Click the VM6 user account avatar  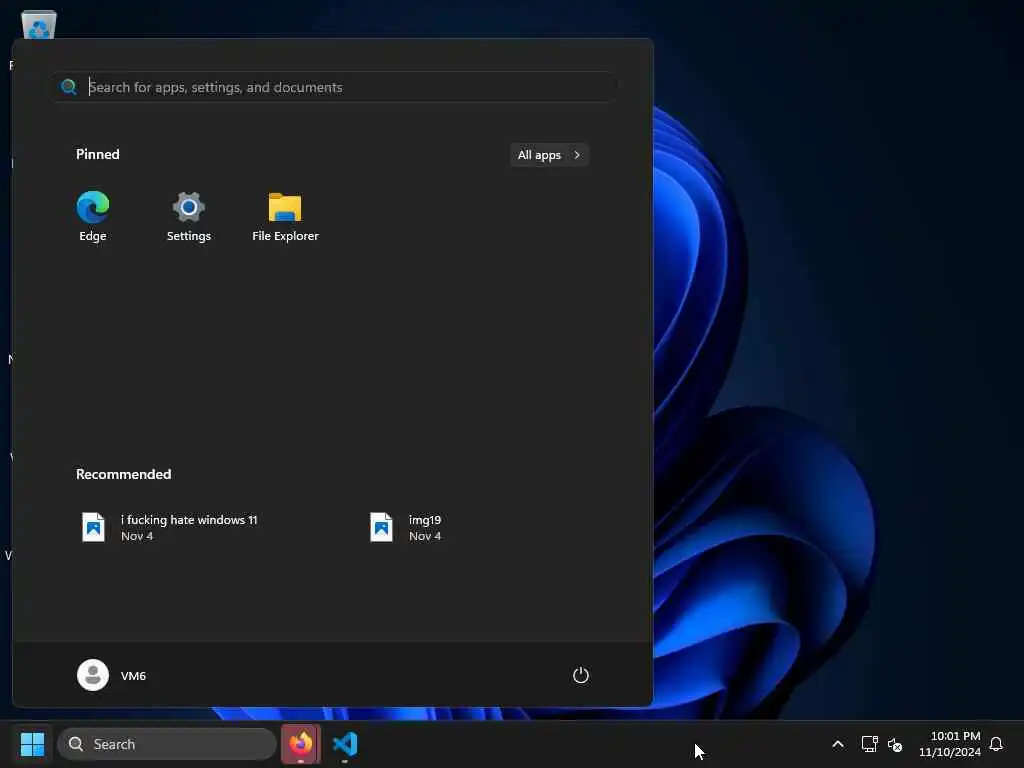point(93,675)
